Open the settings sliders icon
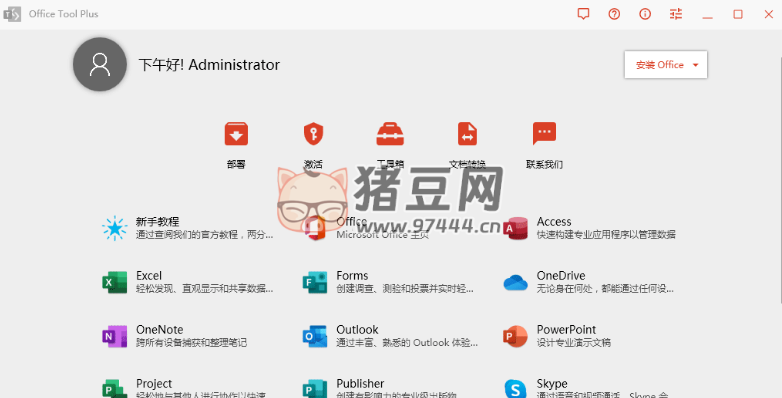 676,14
